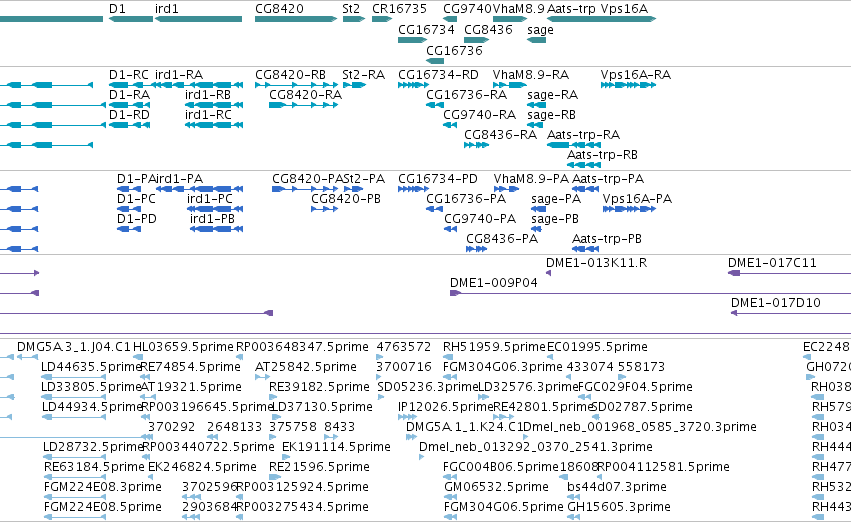Click EST GM06532.5prime
This screenshot has height=522, width=851.
pos(449,497)
